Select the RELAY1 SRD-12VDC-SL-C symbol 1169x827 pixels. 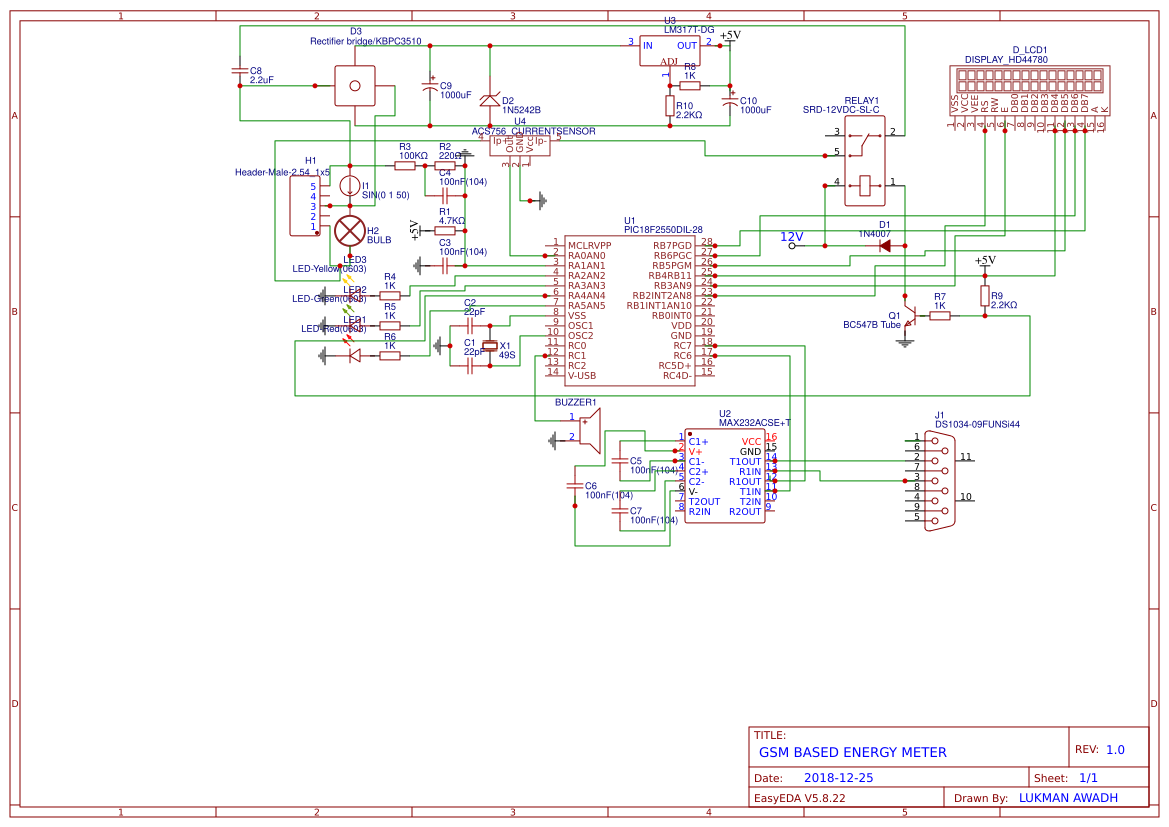pyautogui.click(x=865, y=160)
